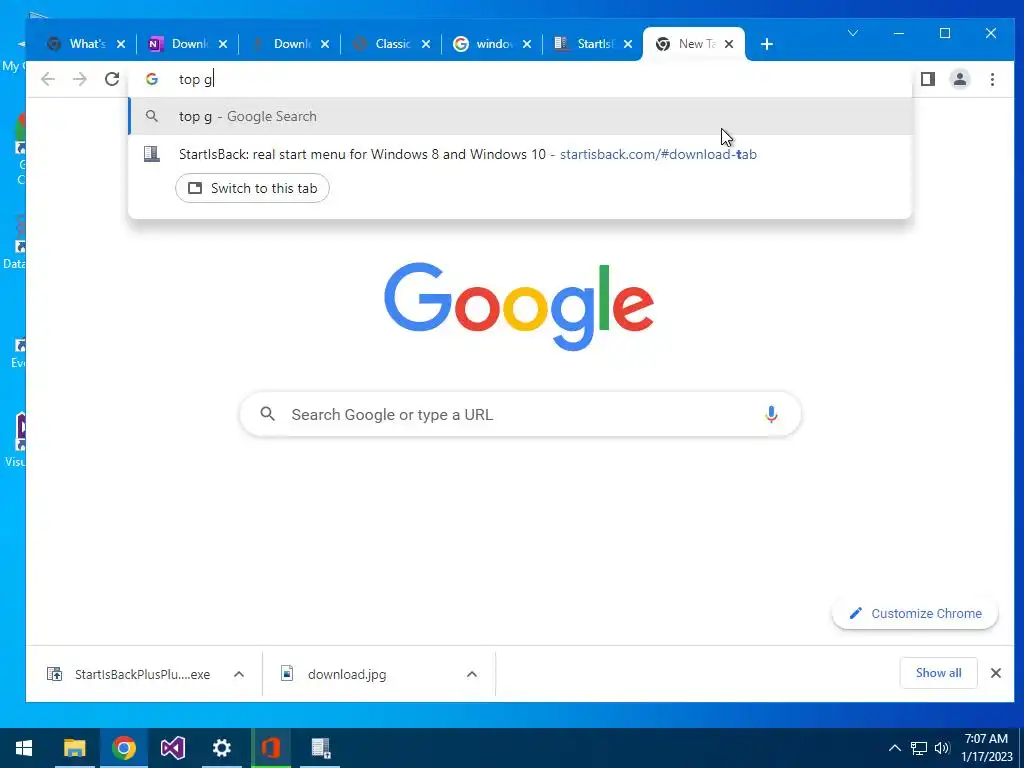Expand options for download.jpg download
The height and width of the screenshot is (768, 1024).
coord(472,674)
